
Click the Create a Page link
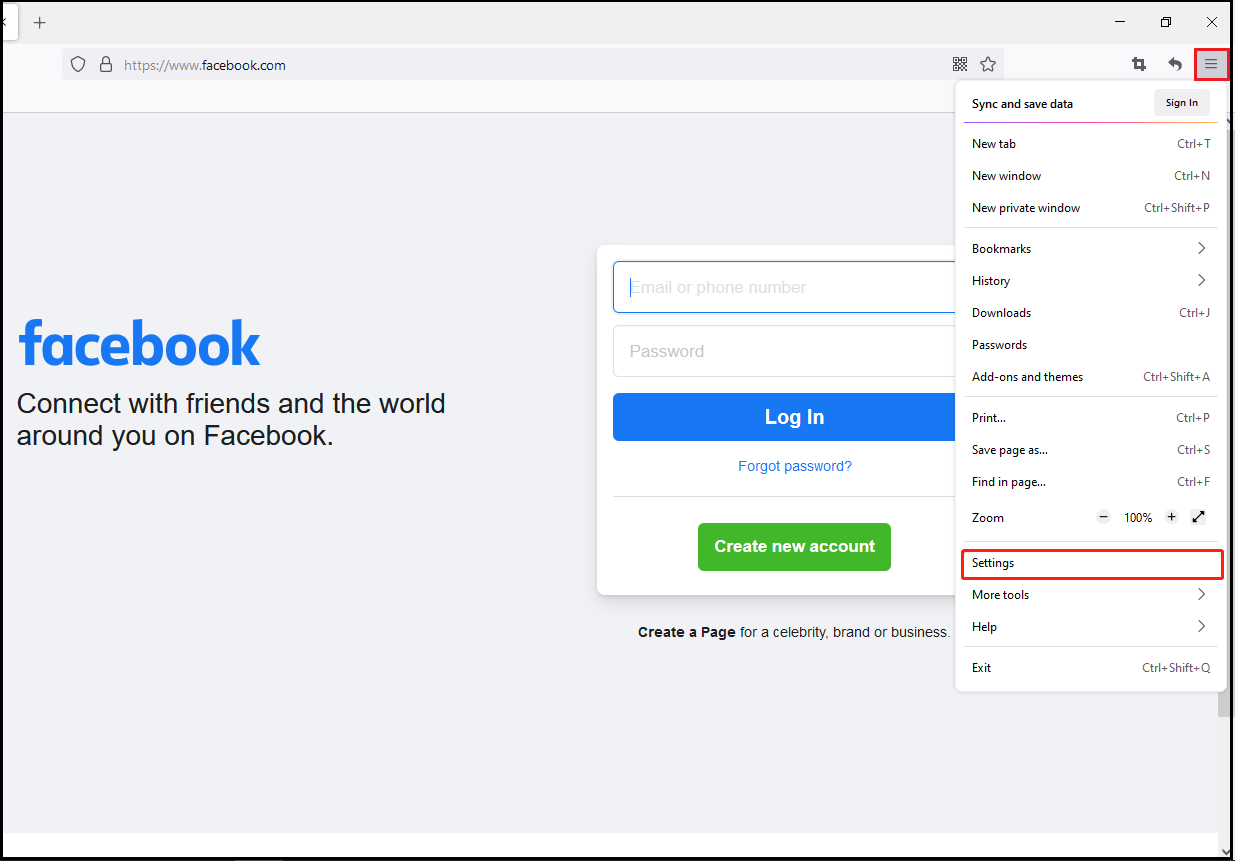tap(687, 632)
